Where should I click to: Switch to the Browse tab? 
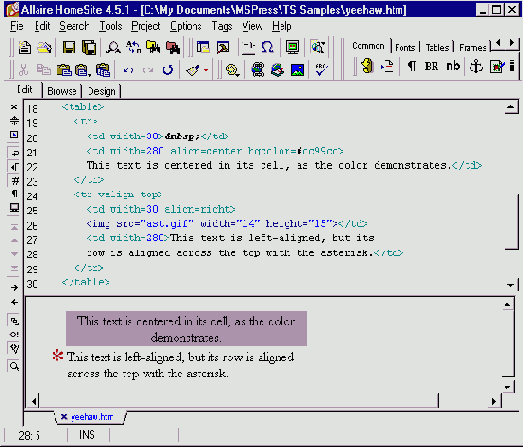point(62,91)
